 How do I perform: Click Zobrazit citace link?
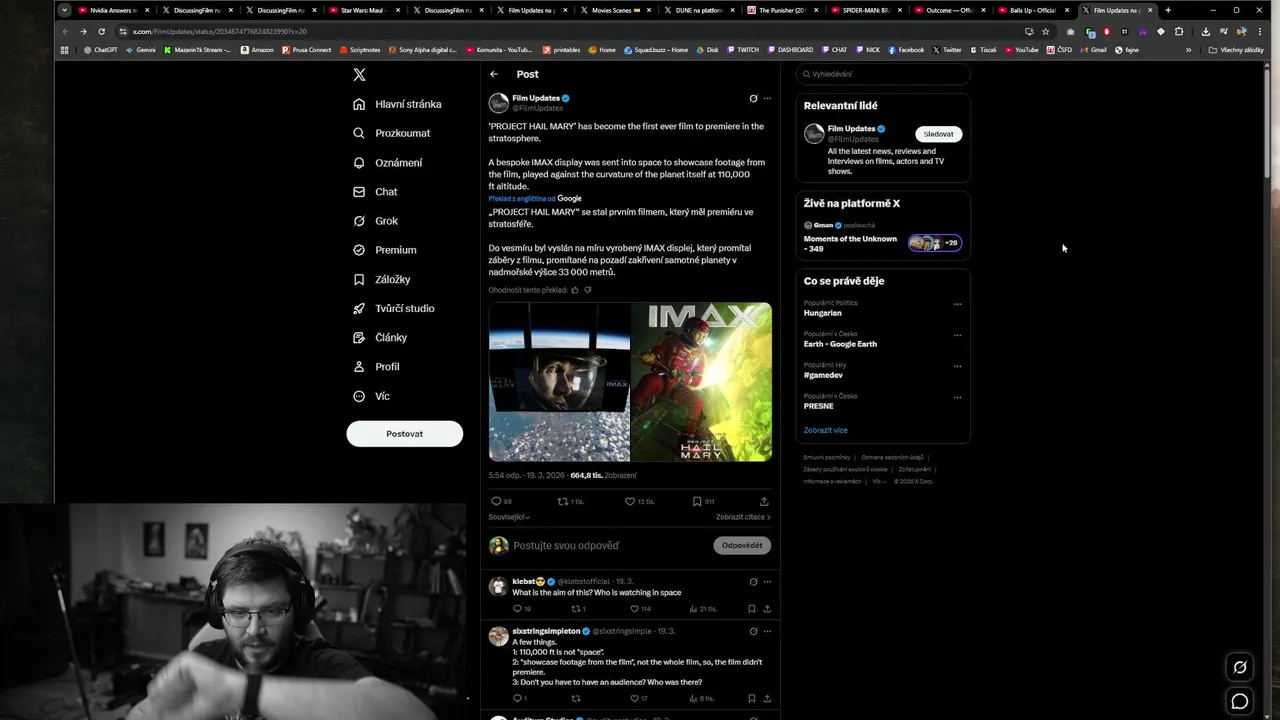(x=743, y=517)
